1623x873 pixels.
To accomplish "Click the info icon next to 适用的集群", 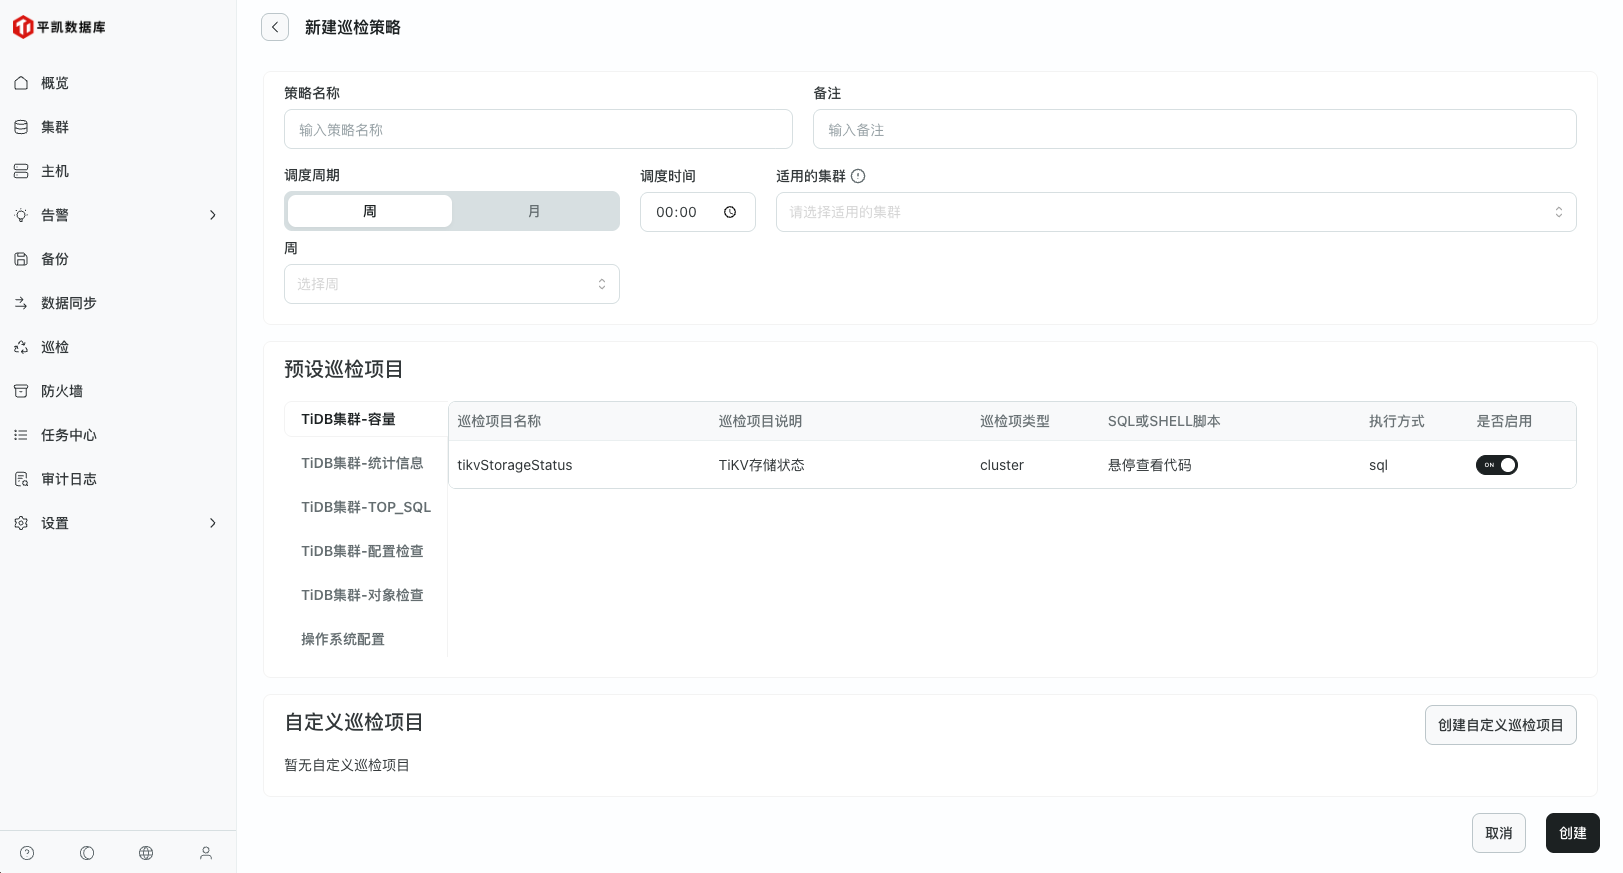I will point(858,176).
